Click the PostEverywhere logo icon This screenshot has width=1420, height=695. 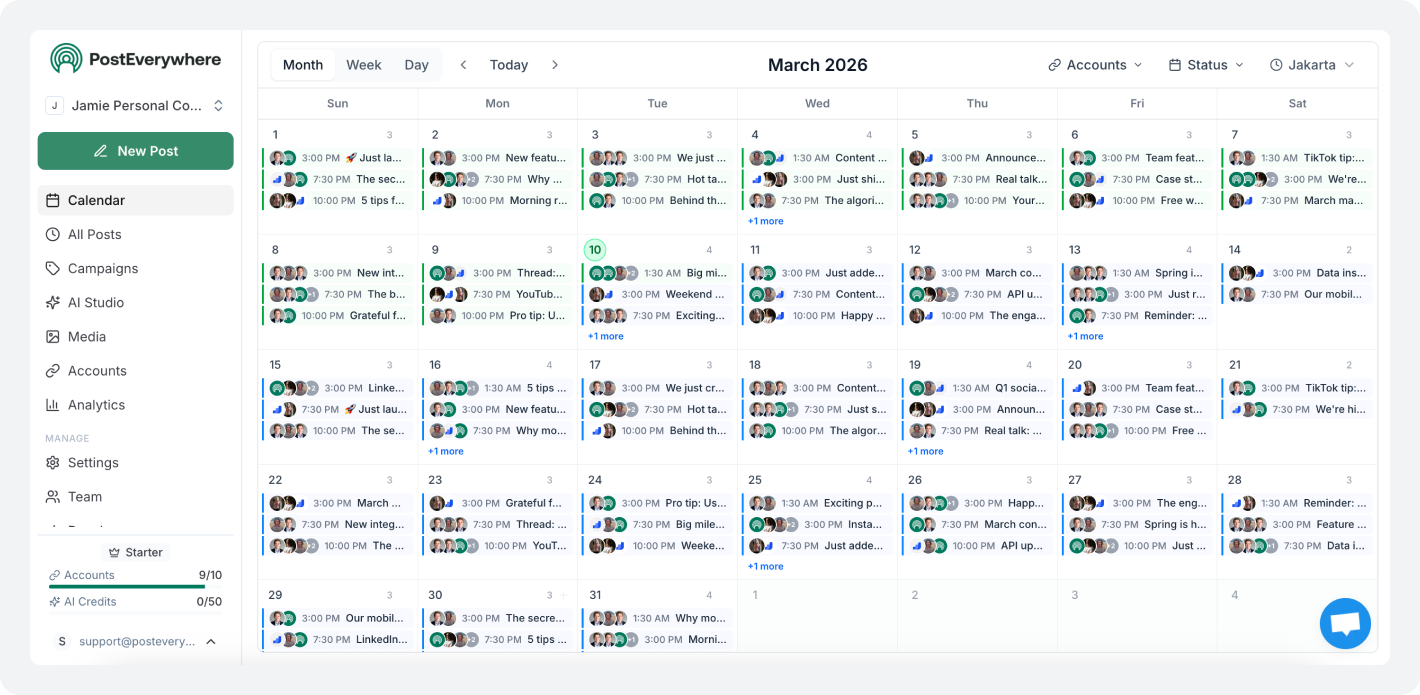66,59
